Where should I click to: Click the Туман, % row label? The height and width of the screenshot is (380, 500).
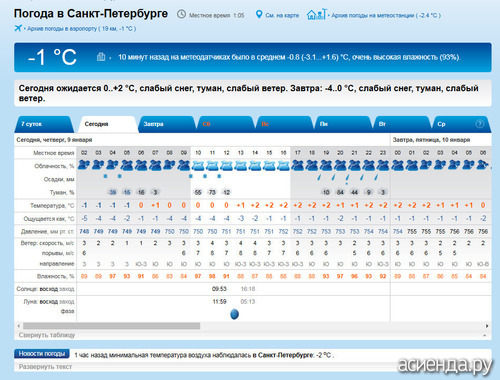(x=62, y=192)
